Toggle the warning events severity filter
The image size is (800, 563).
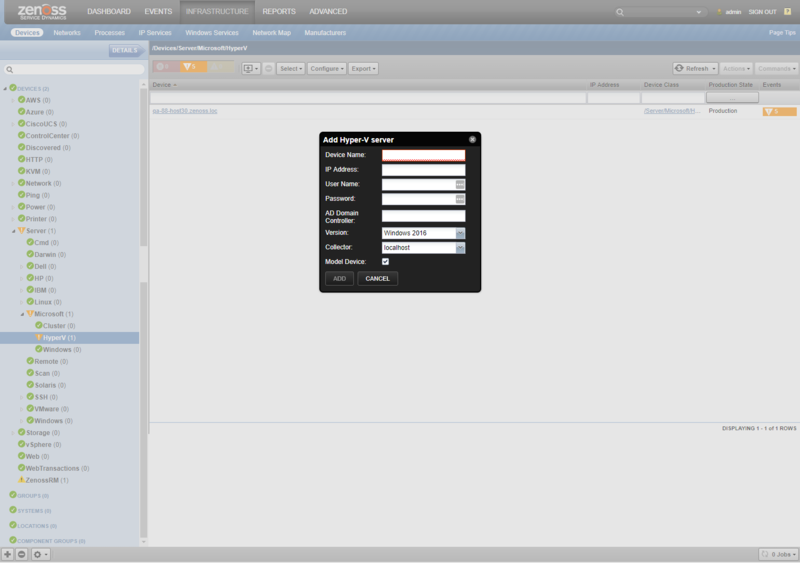click(221, 67)
